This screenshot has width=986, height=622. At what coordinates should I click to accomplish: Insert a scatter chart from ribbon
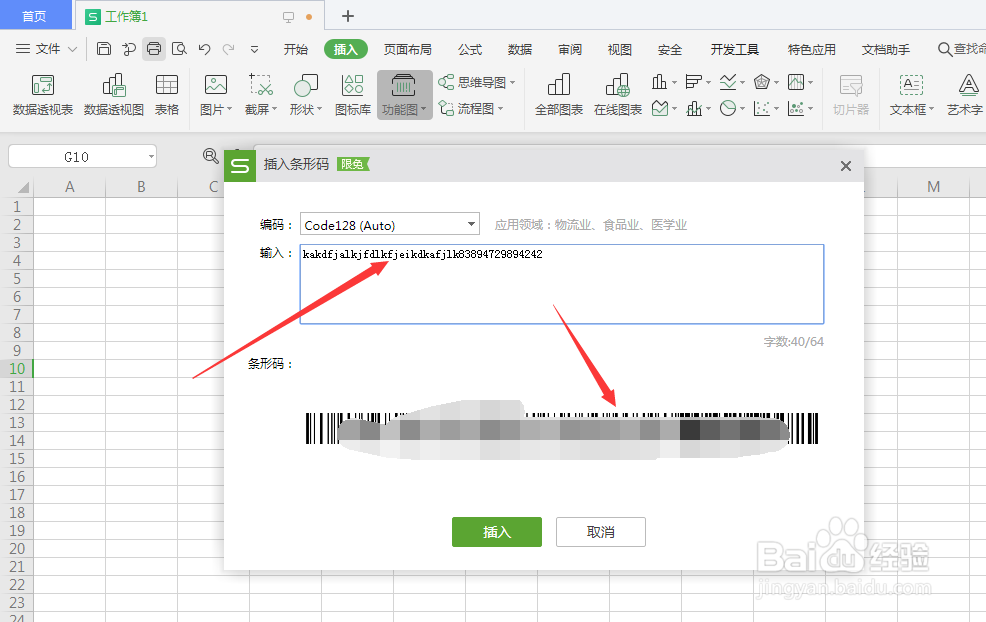tap(766, 109)
